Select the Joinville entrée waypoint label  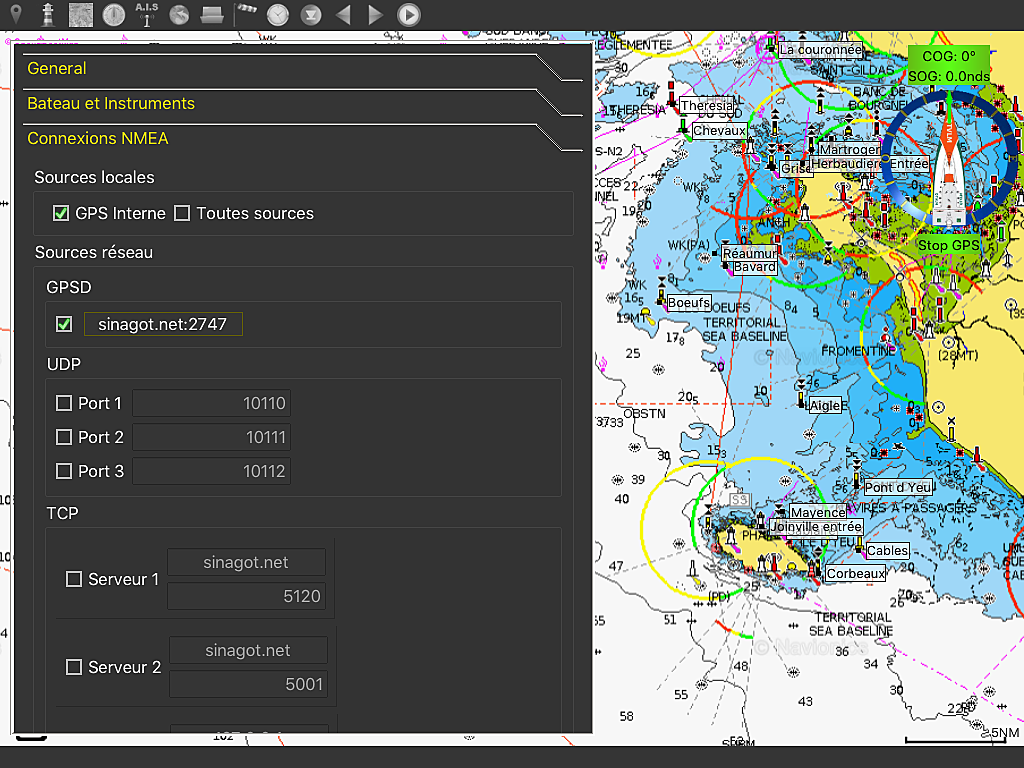(816, 526)
